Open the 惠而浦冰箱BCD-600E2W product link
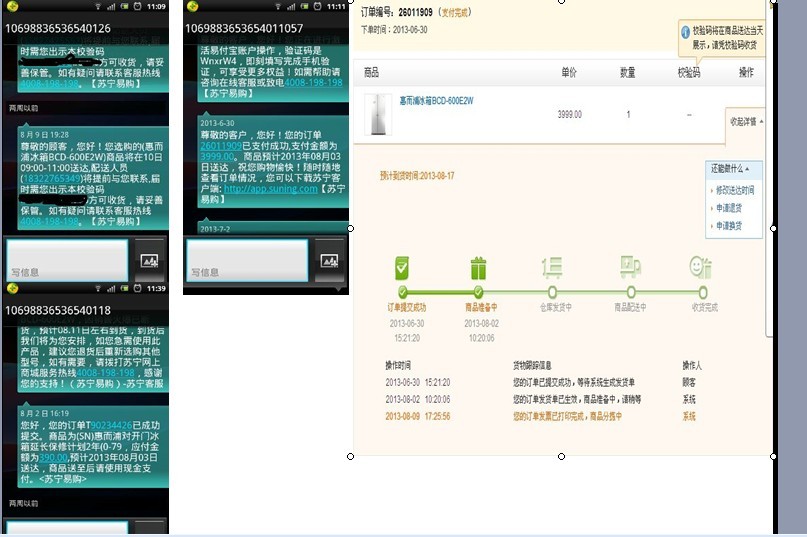The width and height of the screenshot is (807, 537). pos(436,101)
